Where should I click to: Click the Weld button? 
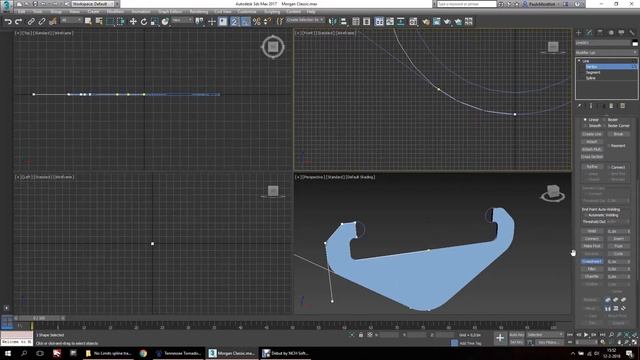pos(592,231)
